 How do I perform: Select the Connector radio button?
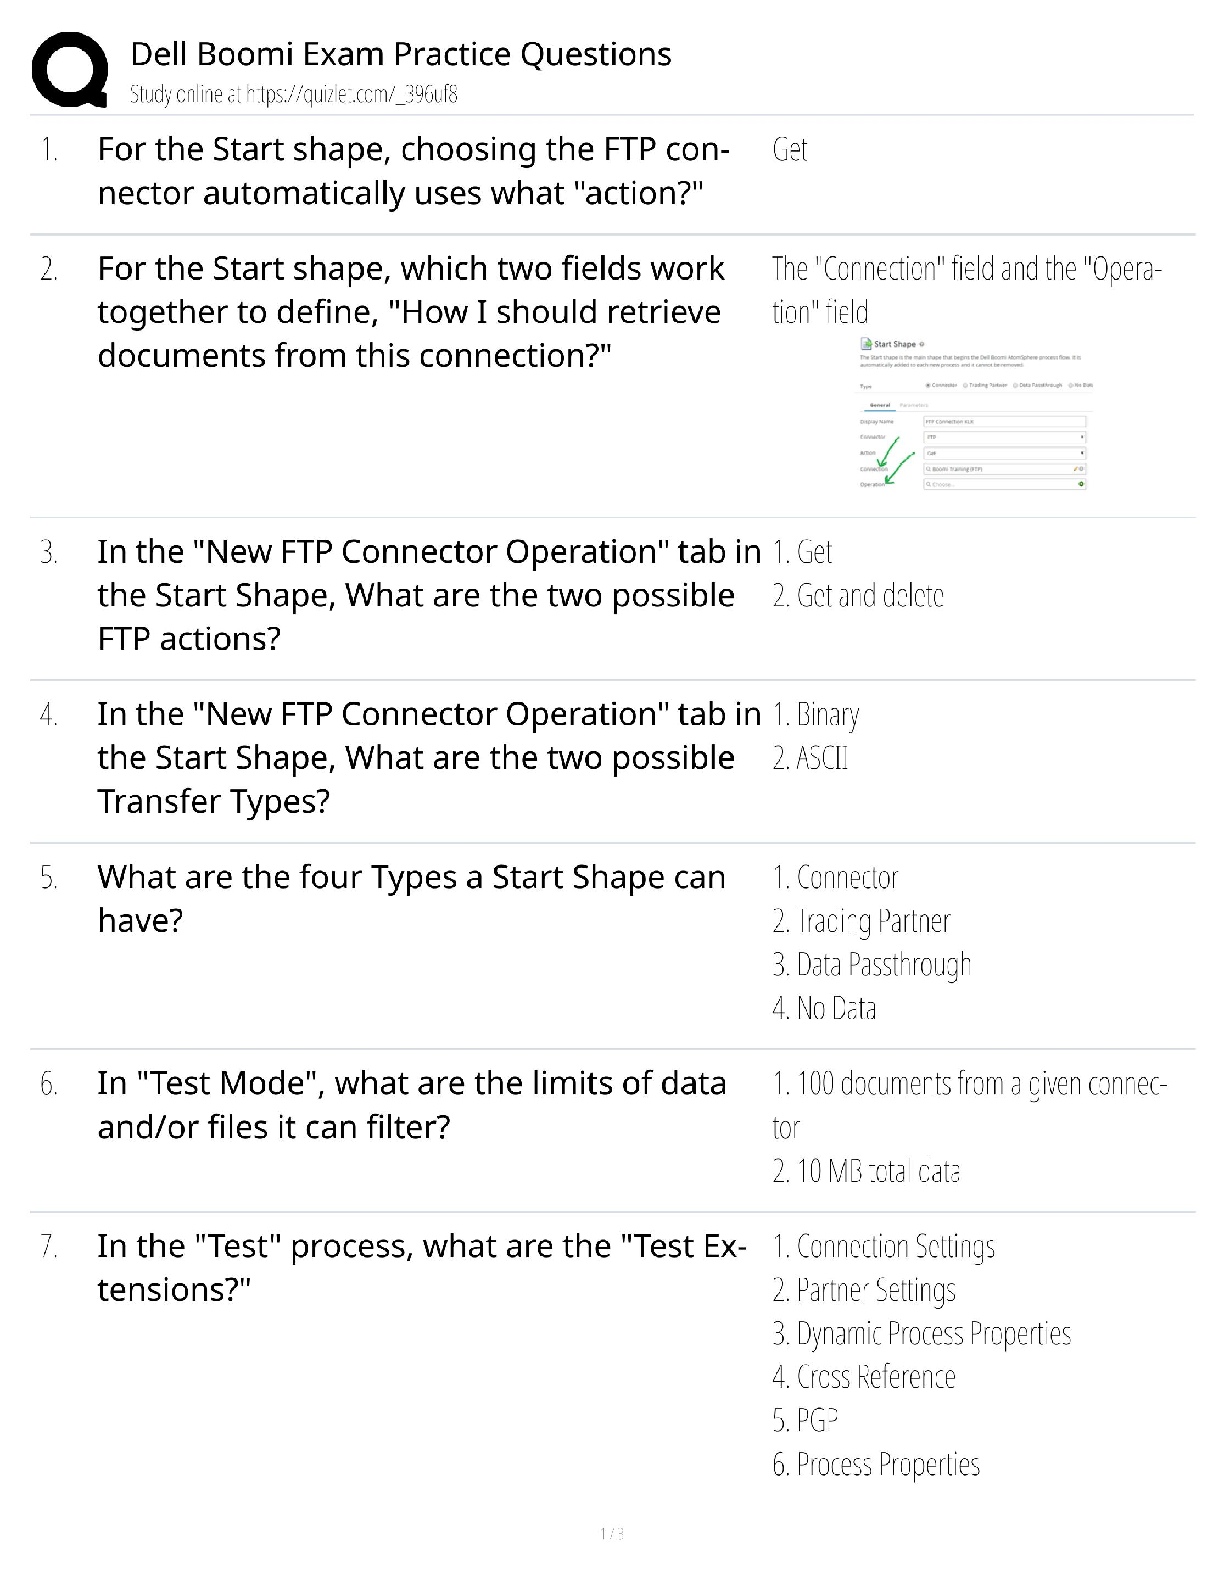[x=928, y=385]
